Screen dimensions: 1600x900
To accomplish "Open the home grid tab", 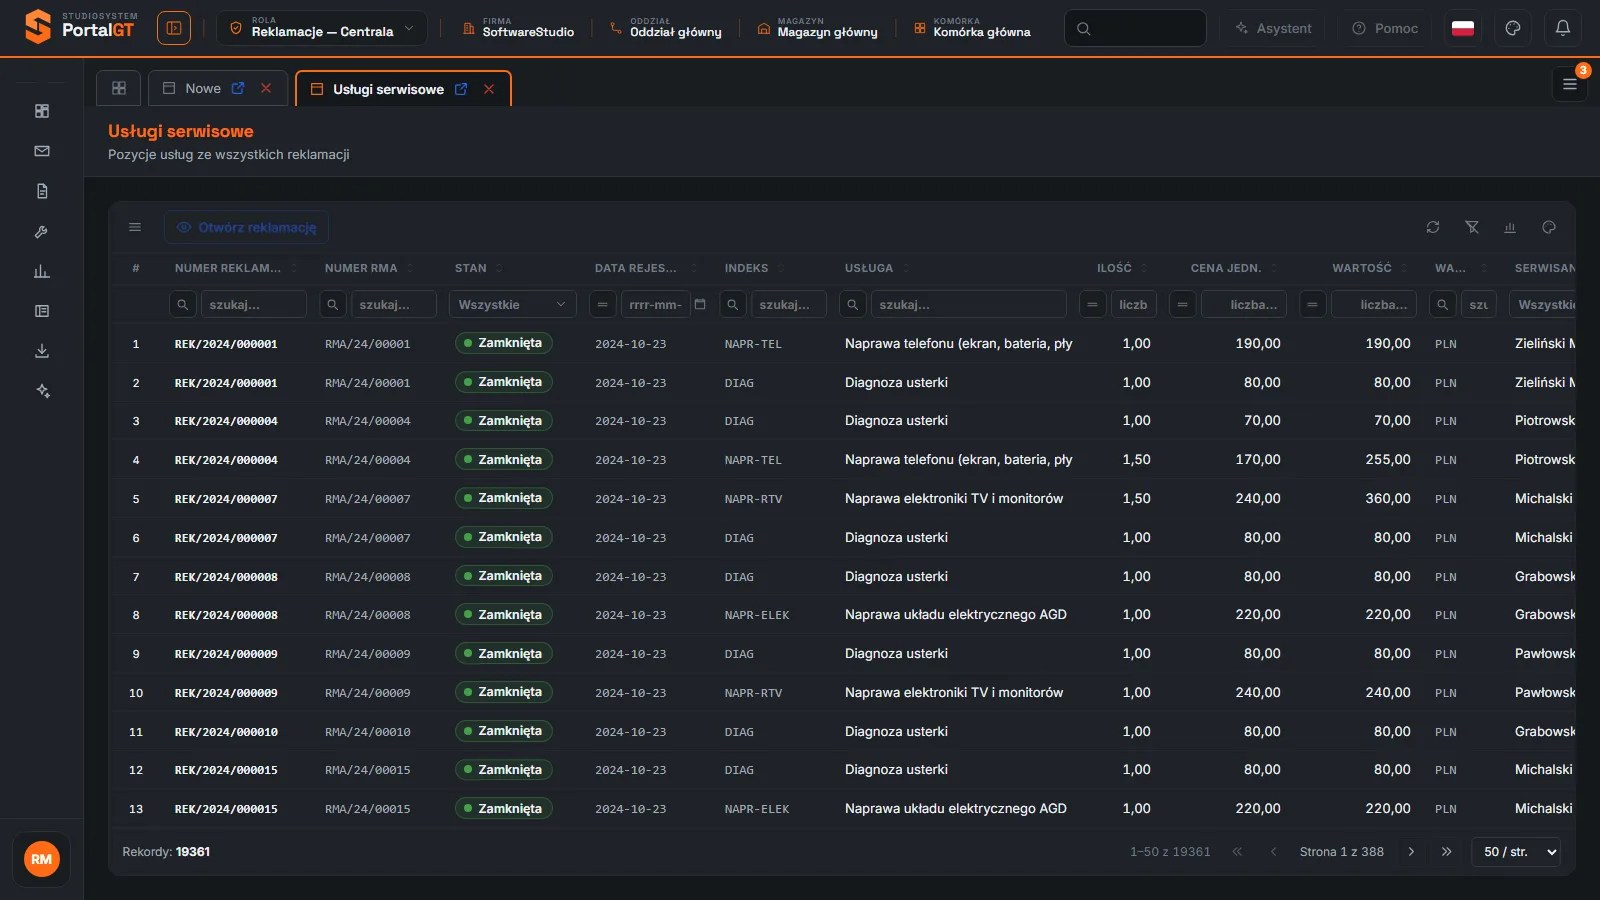I will coord(119,88).
